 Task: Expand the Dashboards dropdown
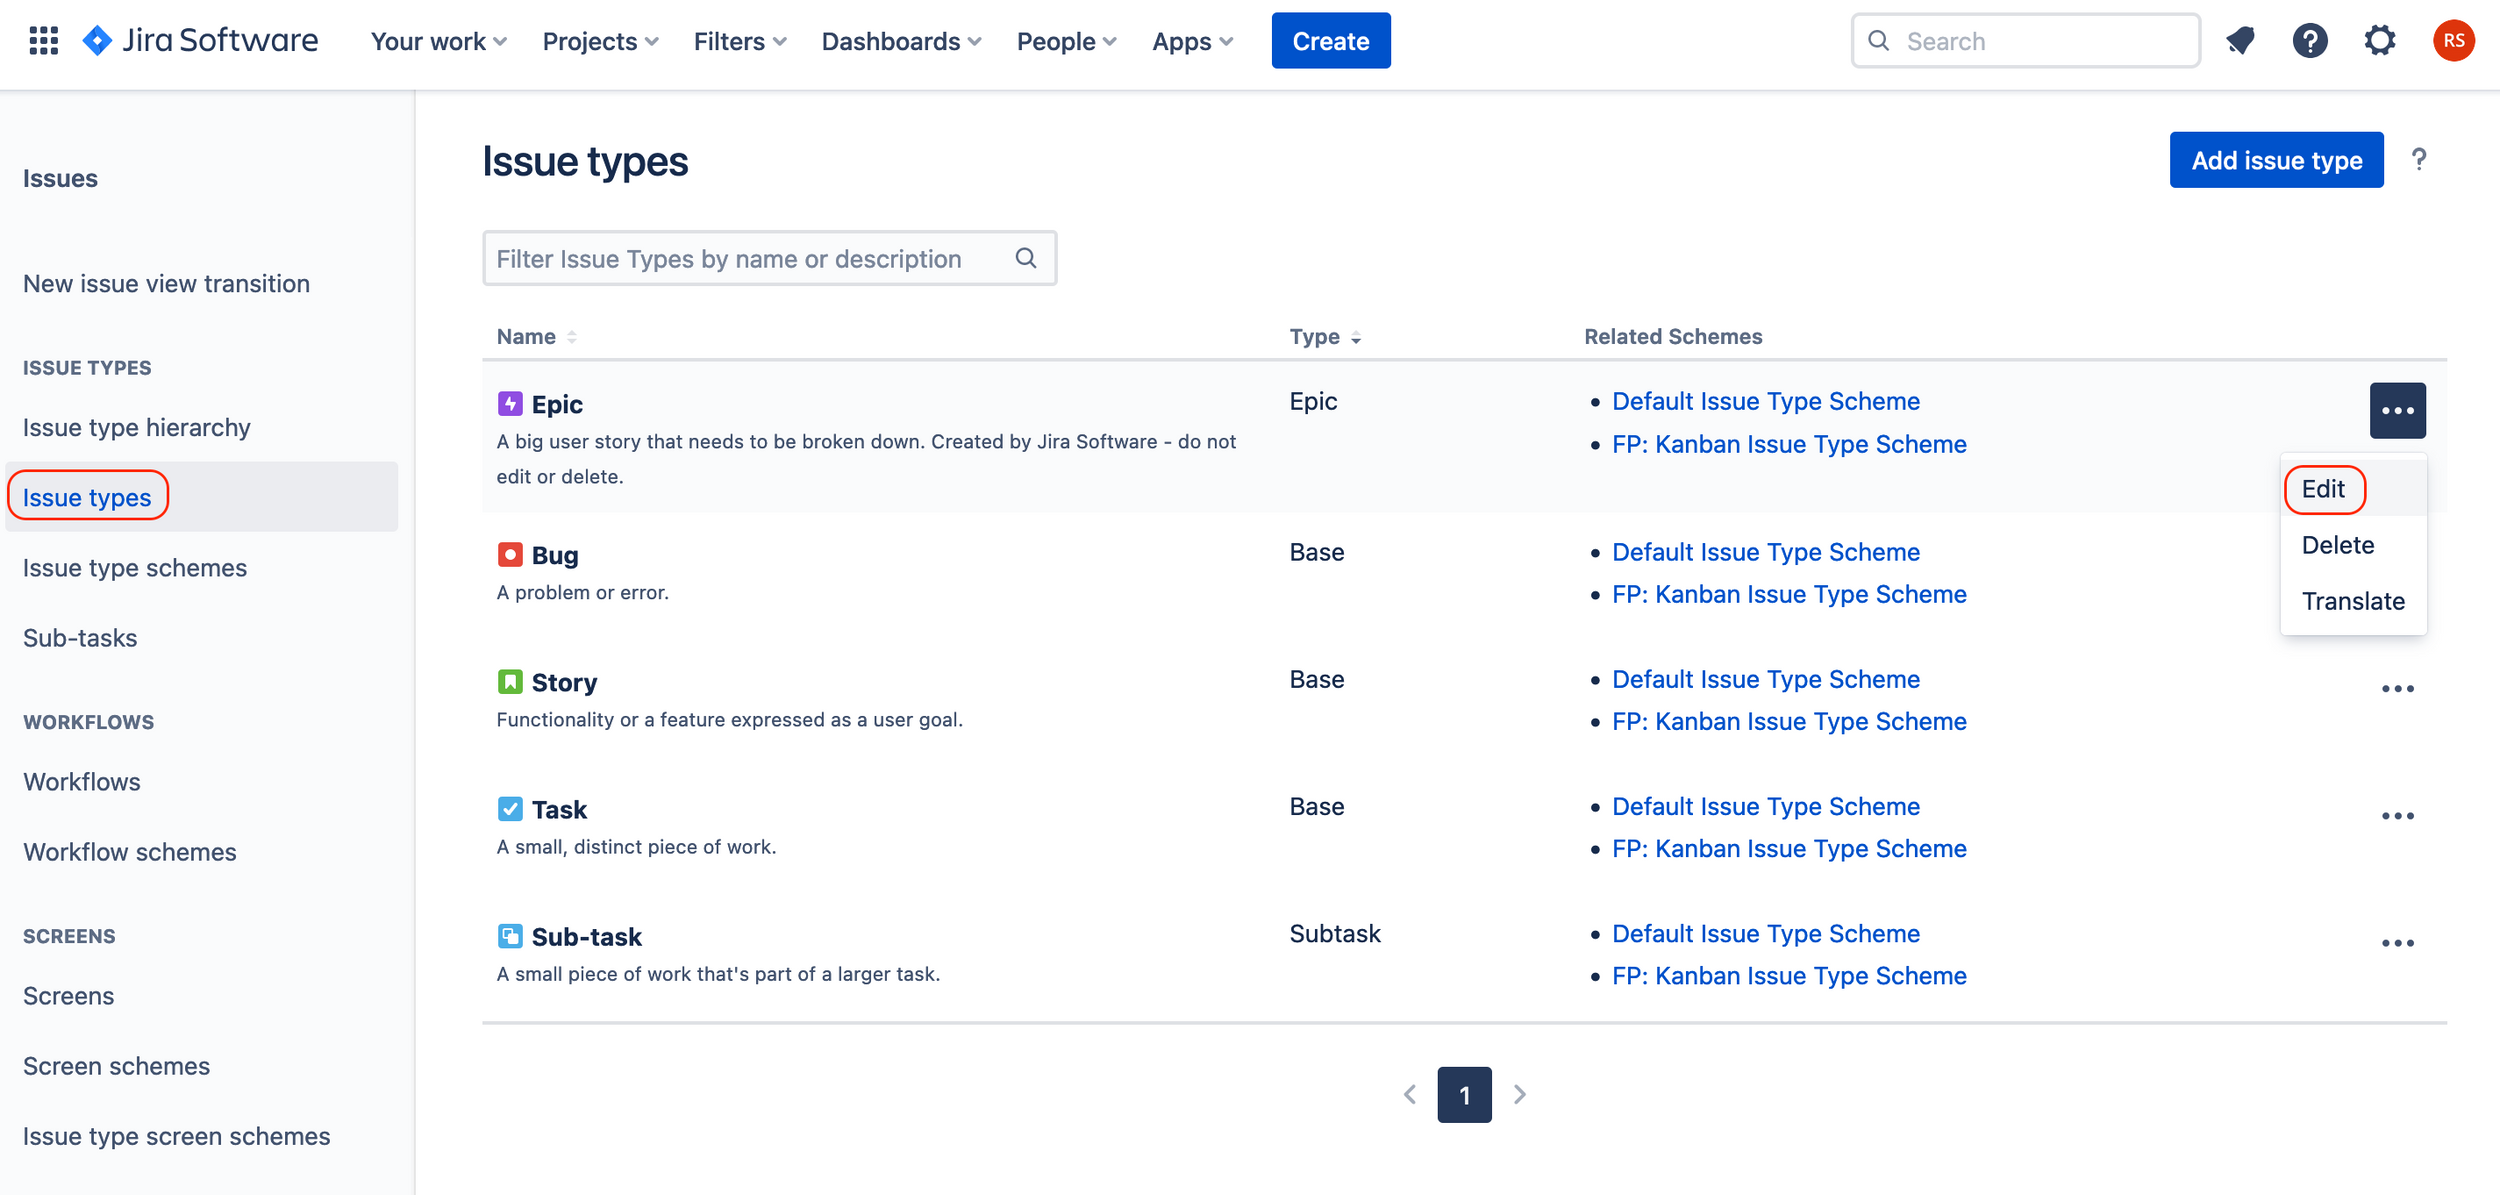coord(901,41)
